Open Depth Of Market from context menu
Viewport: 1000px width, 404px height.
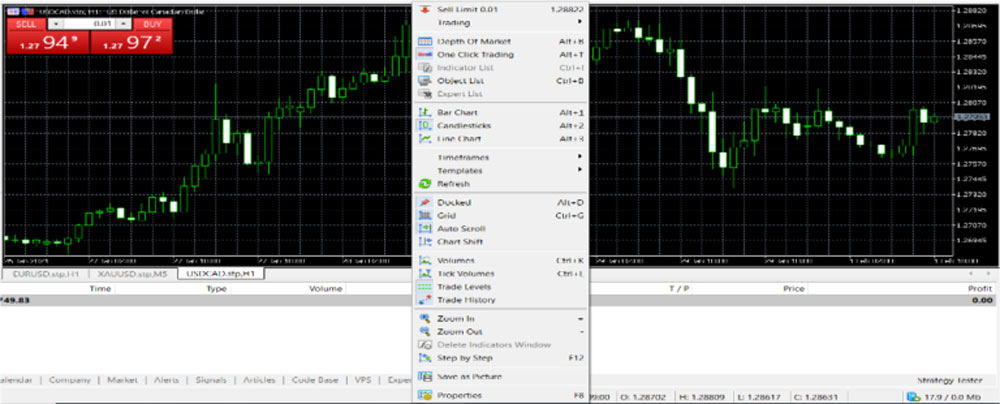tap(501, 41)
